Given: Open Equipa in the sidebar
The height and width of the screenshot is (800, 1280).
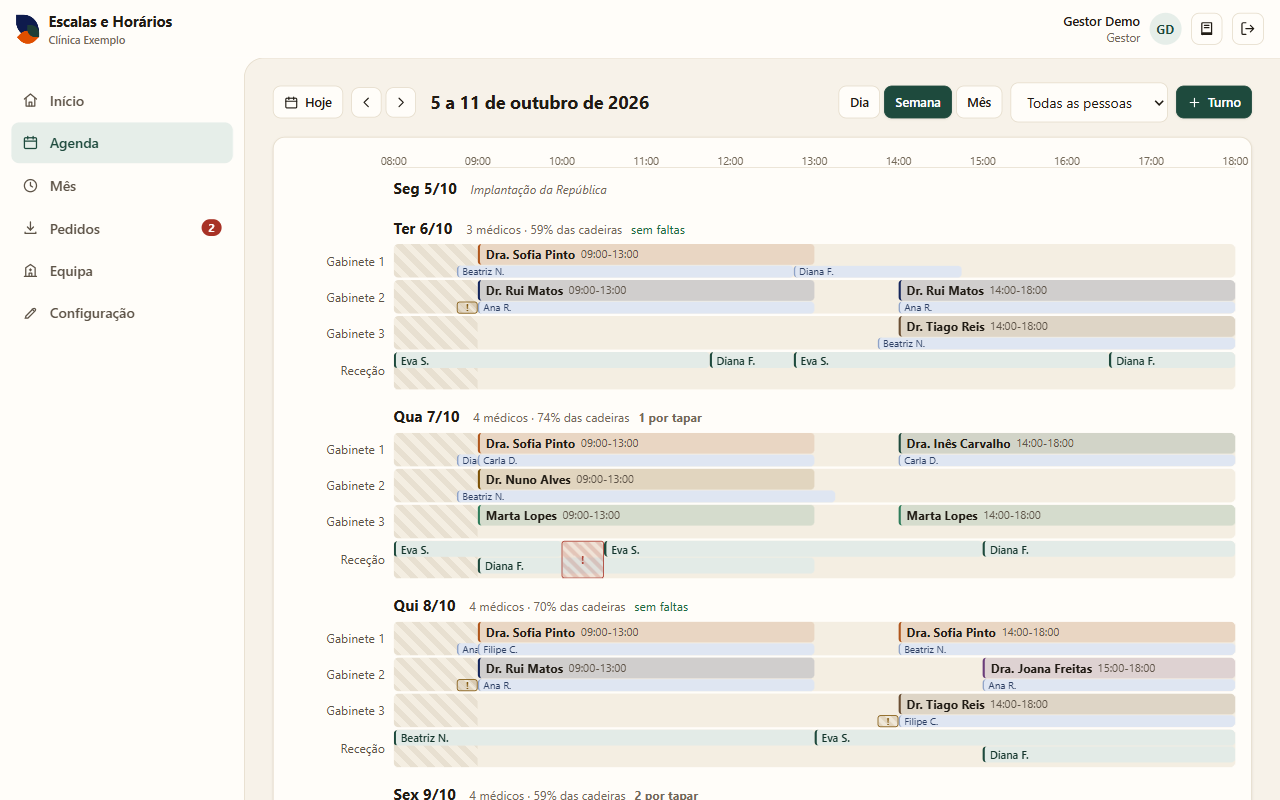Looking at the screenshot, I should coord(122,271).
